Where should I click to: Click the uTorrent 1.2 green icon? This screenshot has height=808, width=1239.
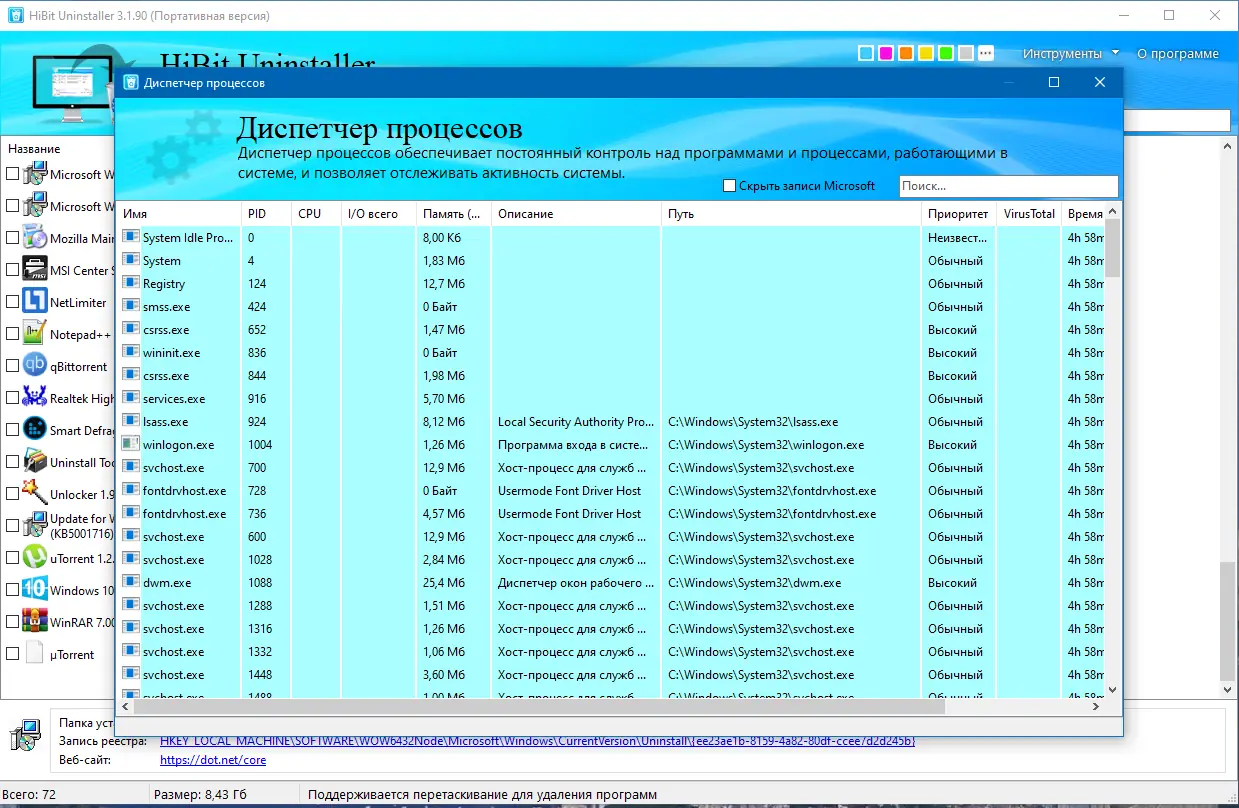(x=35, y=557)
